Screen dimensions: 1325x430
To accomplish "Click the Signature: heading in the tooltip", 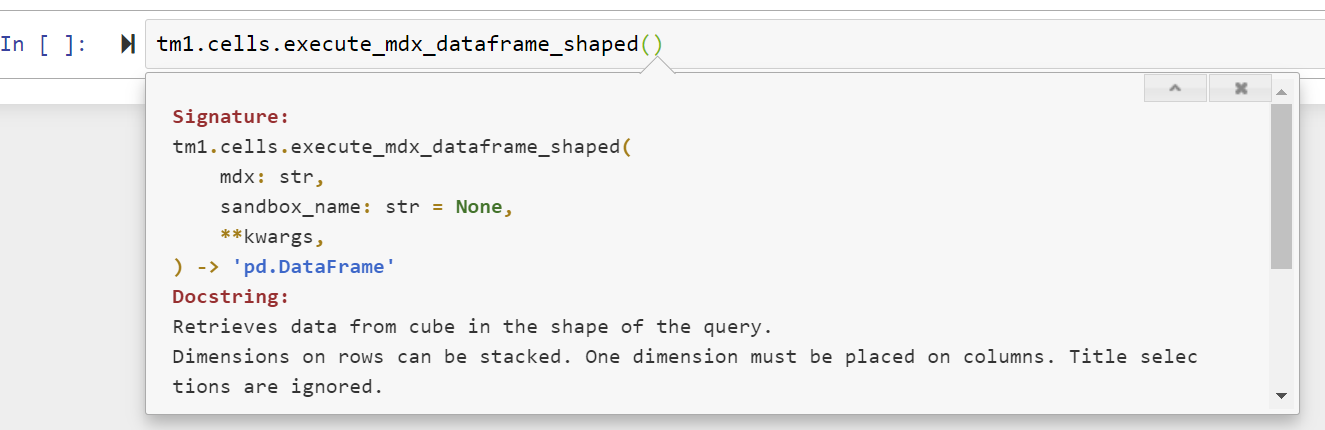I will coord(230,116).
